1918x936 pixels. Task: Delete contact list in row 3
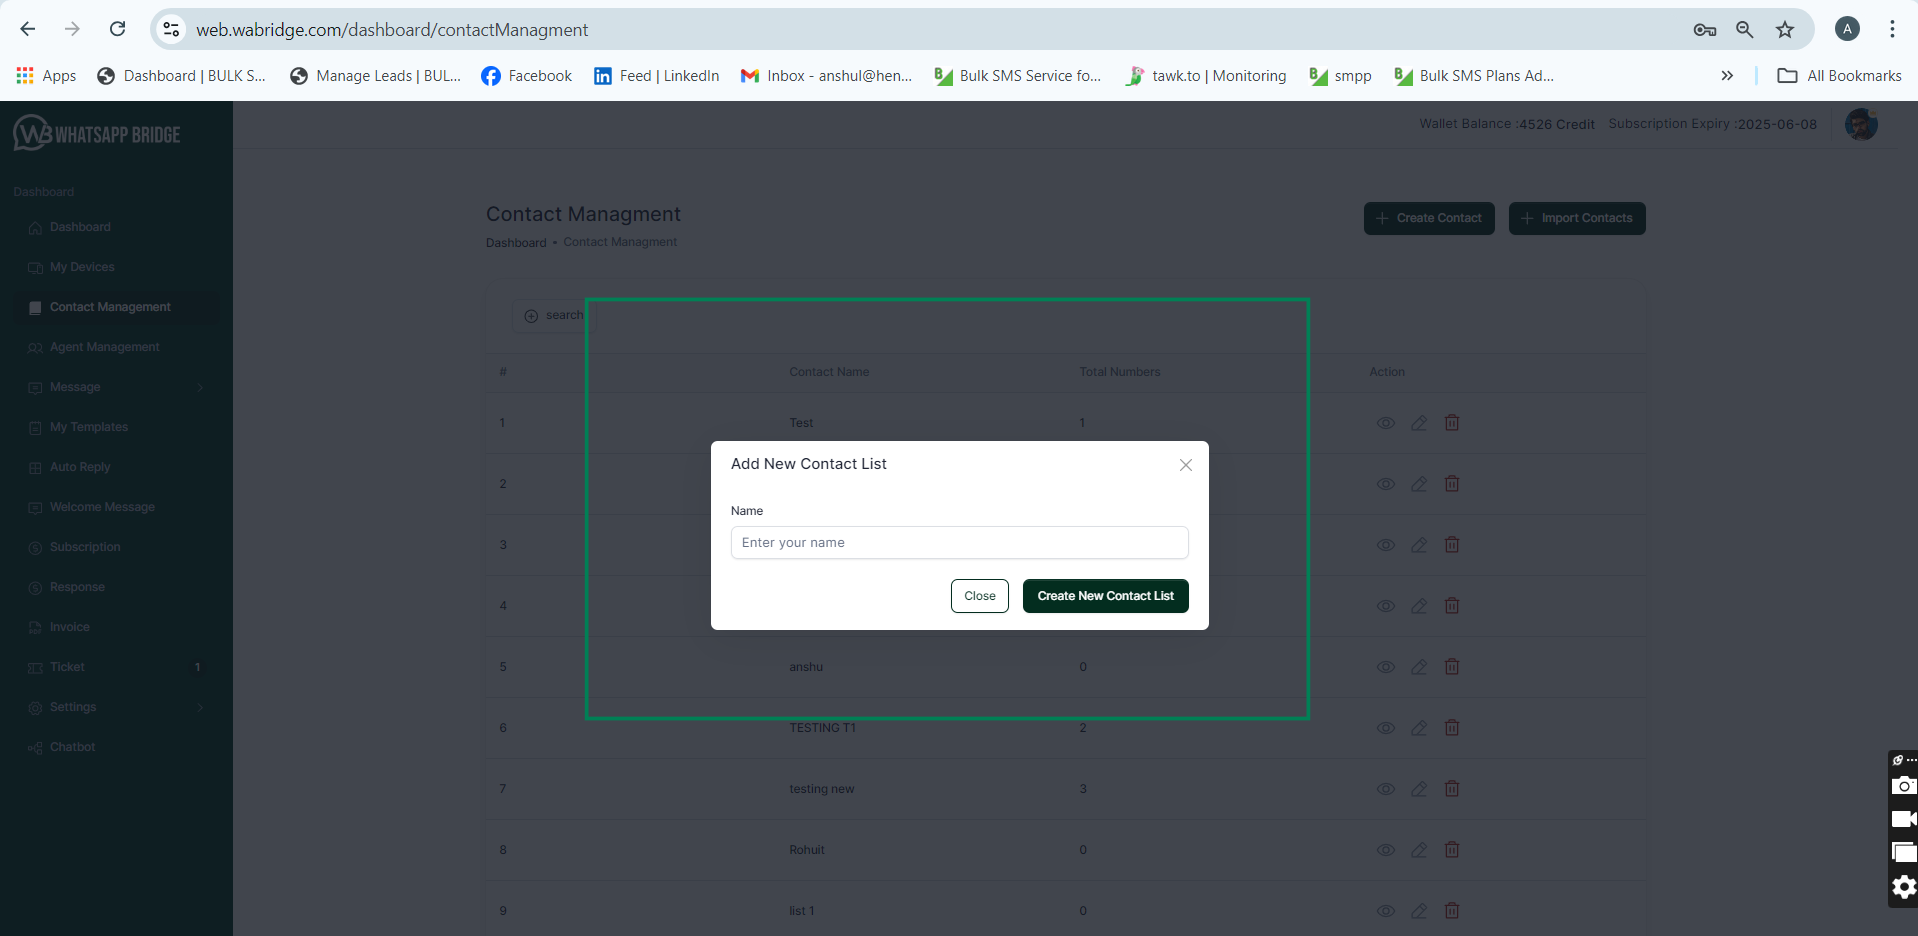tap(1452, 545)
